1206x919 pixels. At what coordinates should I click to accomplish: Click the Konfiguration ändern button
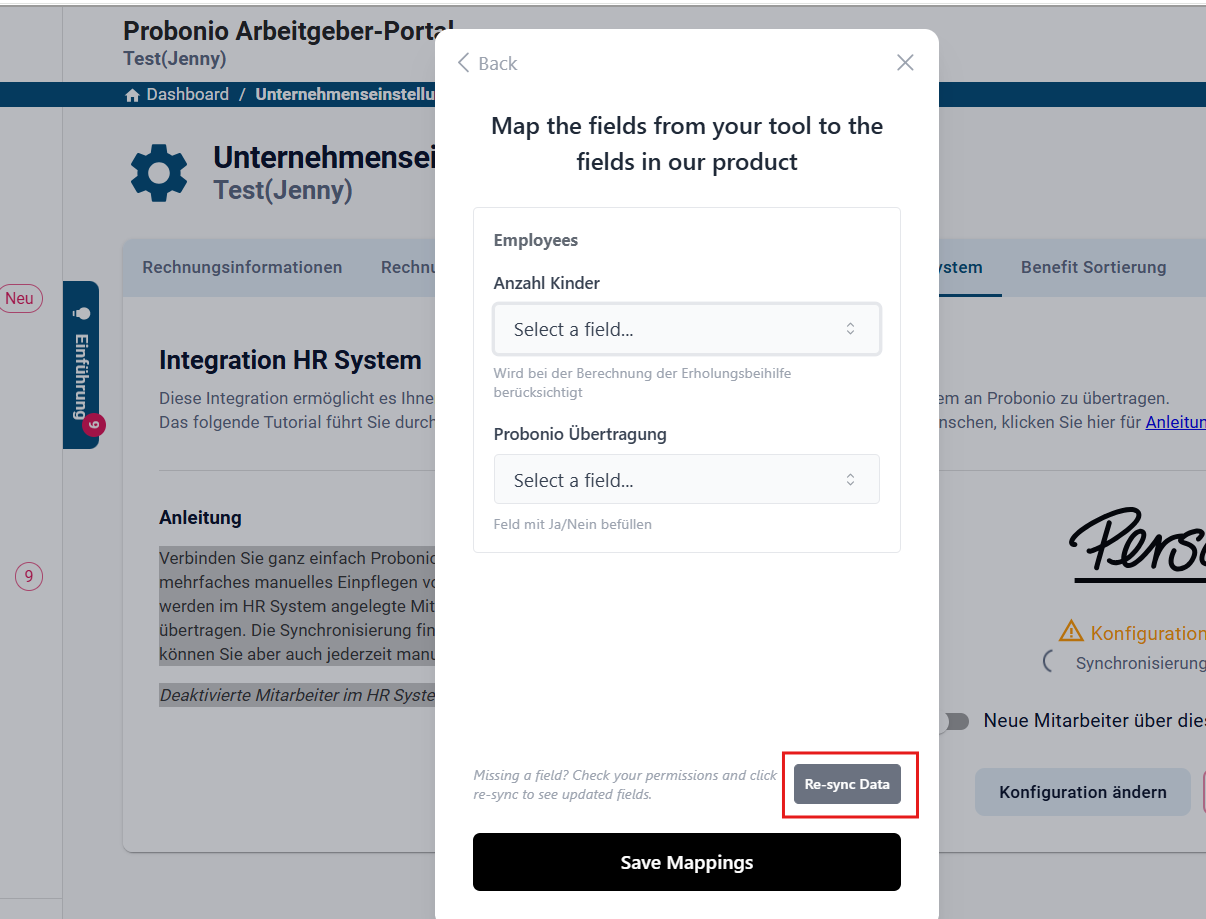[x=1083, y=792]
